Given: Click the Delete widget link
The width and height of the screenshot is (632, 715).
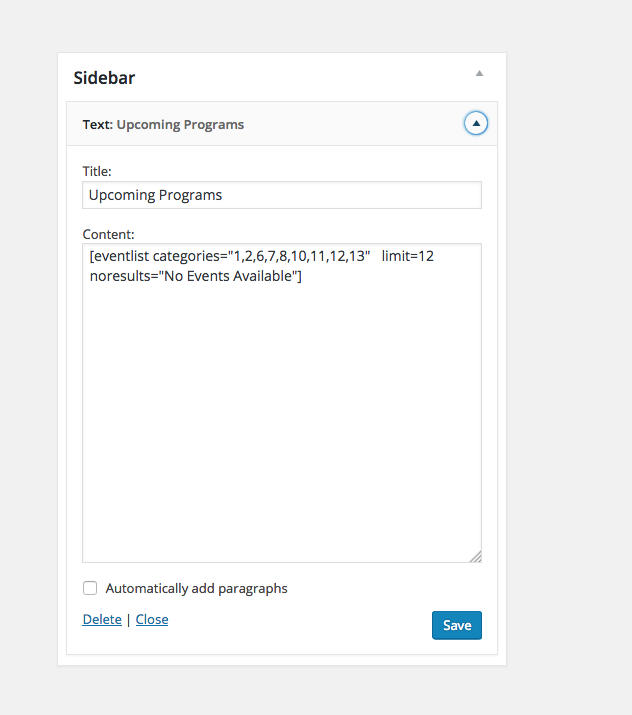Looking at the screenshot, I should [102, 620].
